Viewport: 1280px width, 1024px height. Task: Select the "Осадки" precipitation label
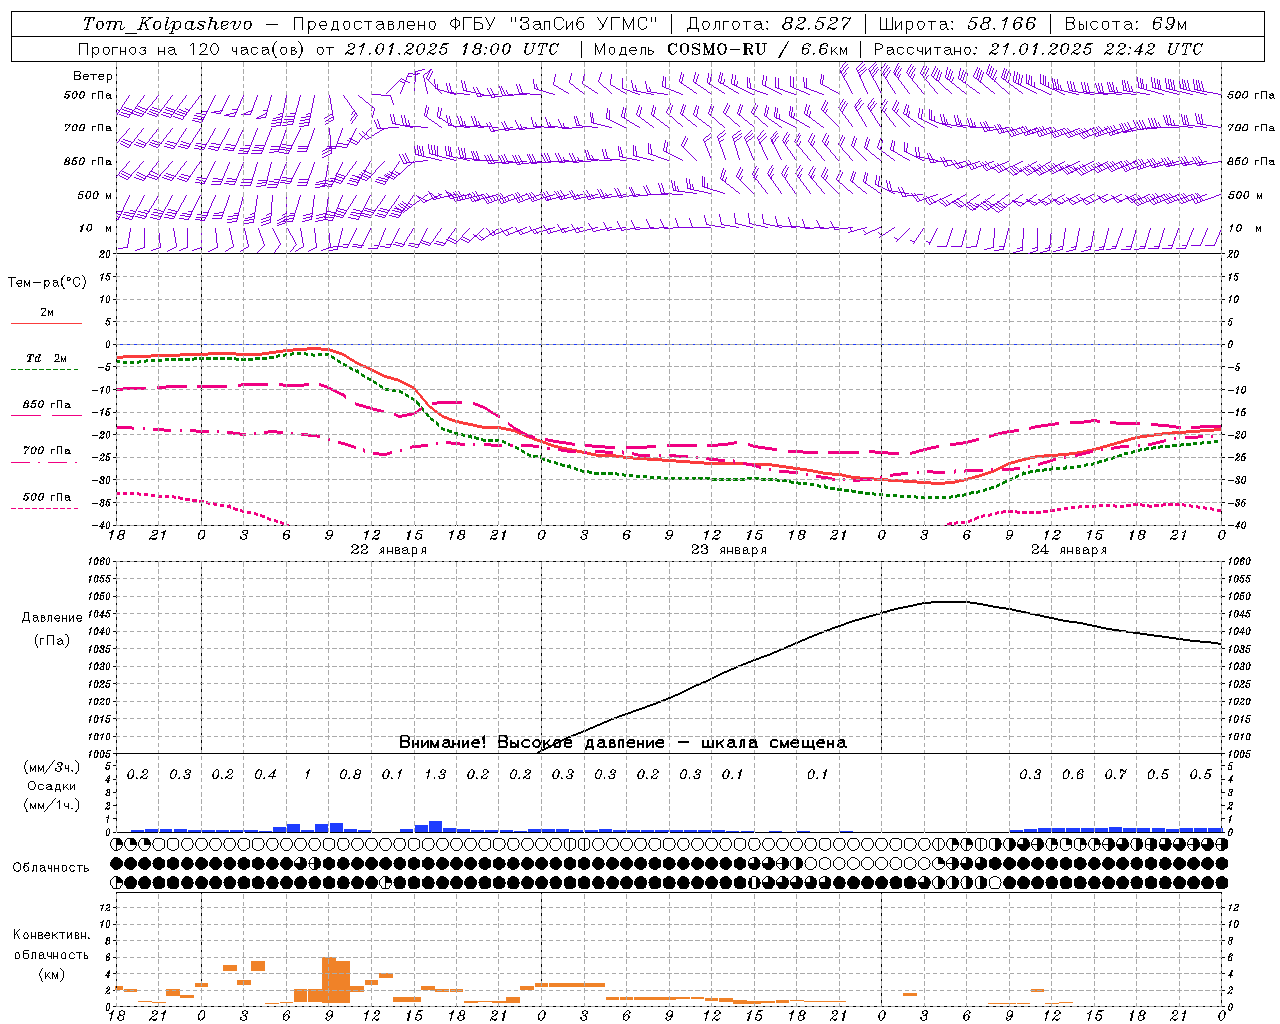tap(52, 786)
